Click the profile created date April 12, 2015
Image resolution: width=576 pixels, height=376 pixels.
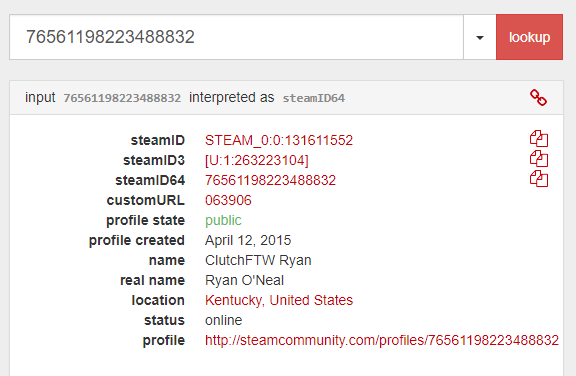[x=248, y=241]
